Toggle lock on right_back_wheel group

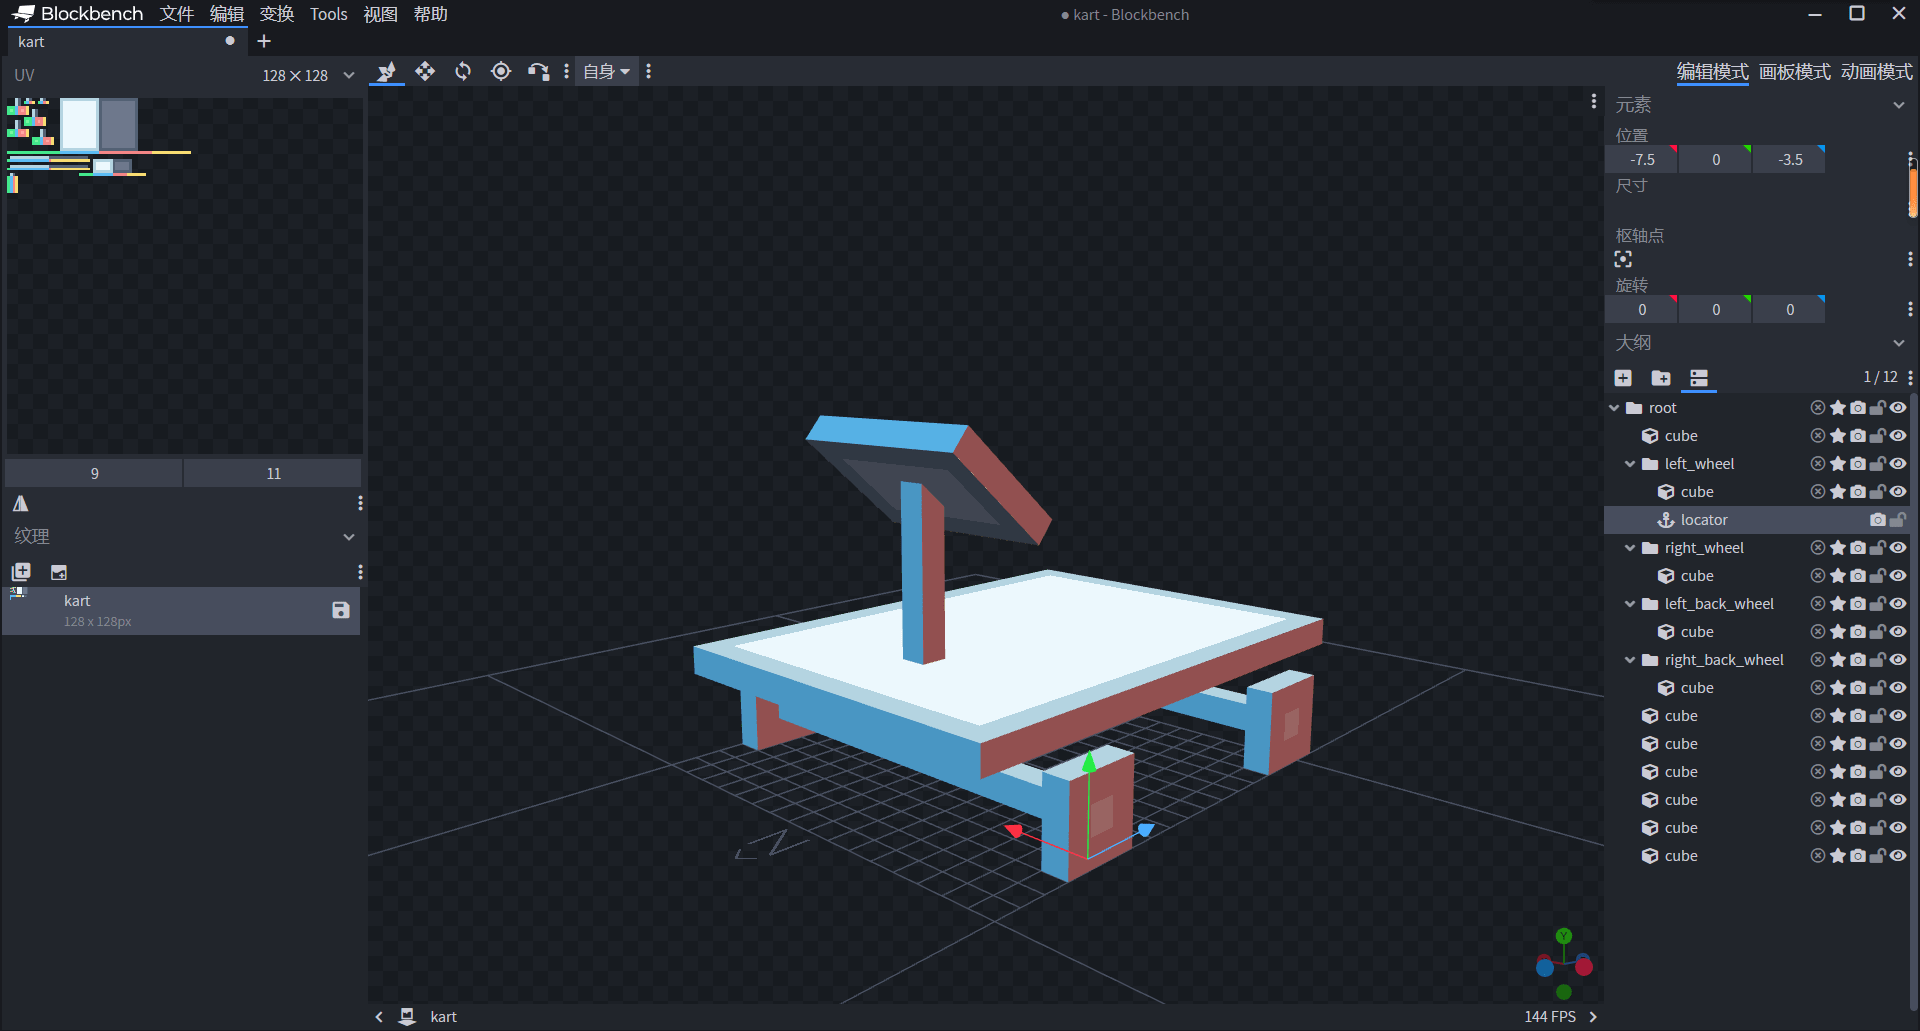pos(1878,660)
